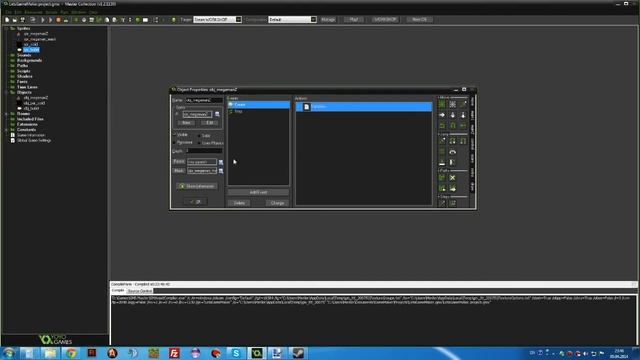The image size is (640, 360).
Task: Collapse the Sprites folder in resource tree
Action: [6, 29]
